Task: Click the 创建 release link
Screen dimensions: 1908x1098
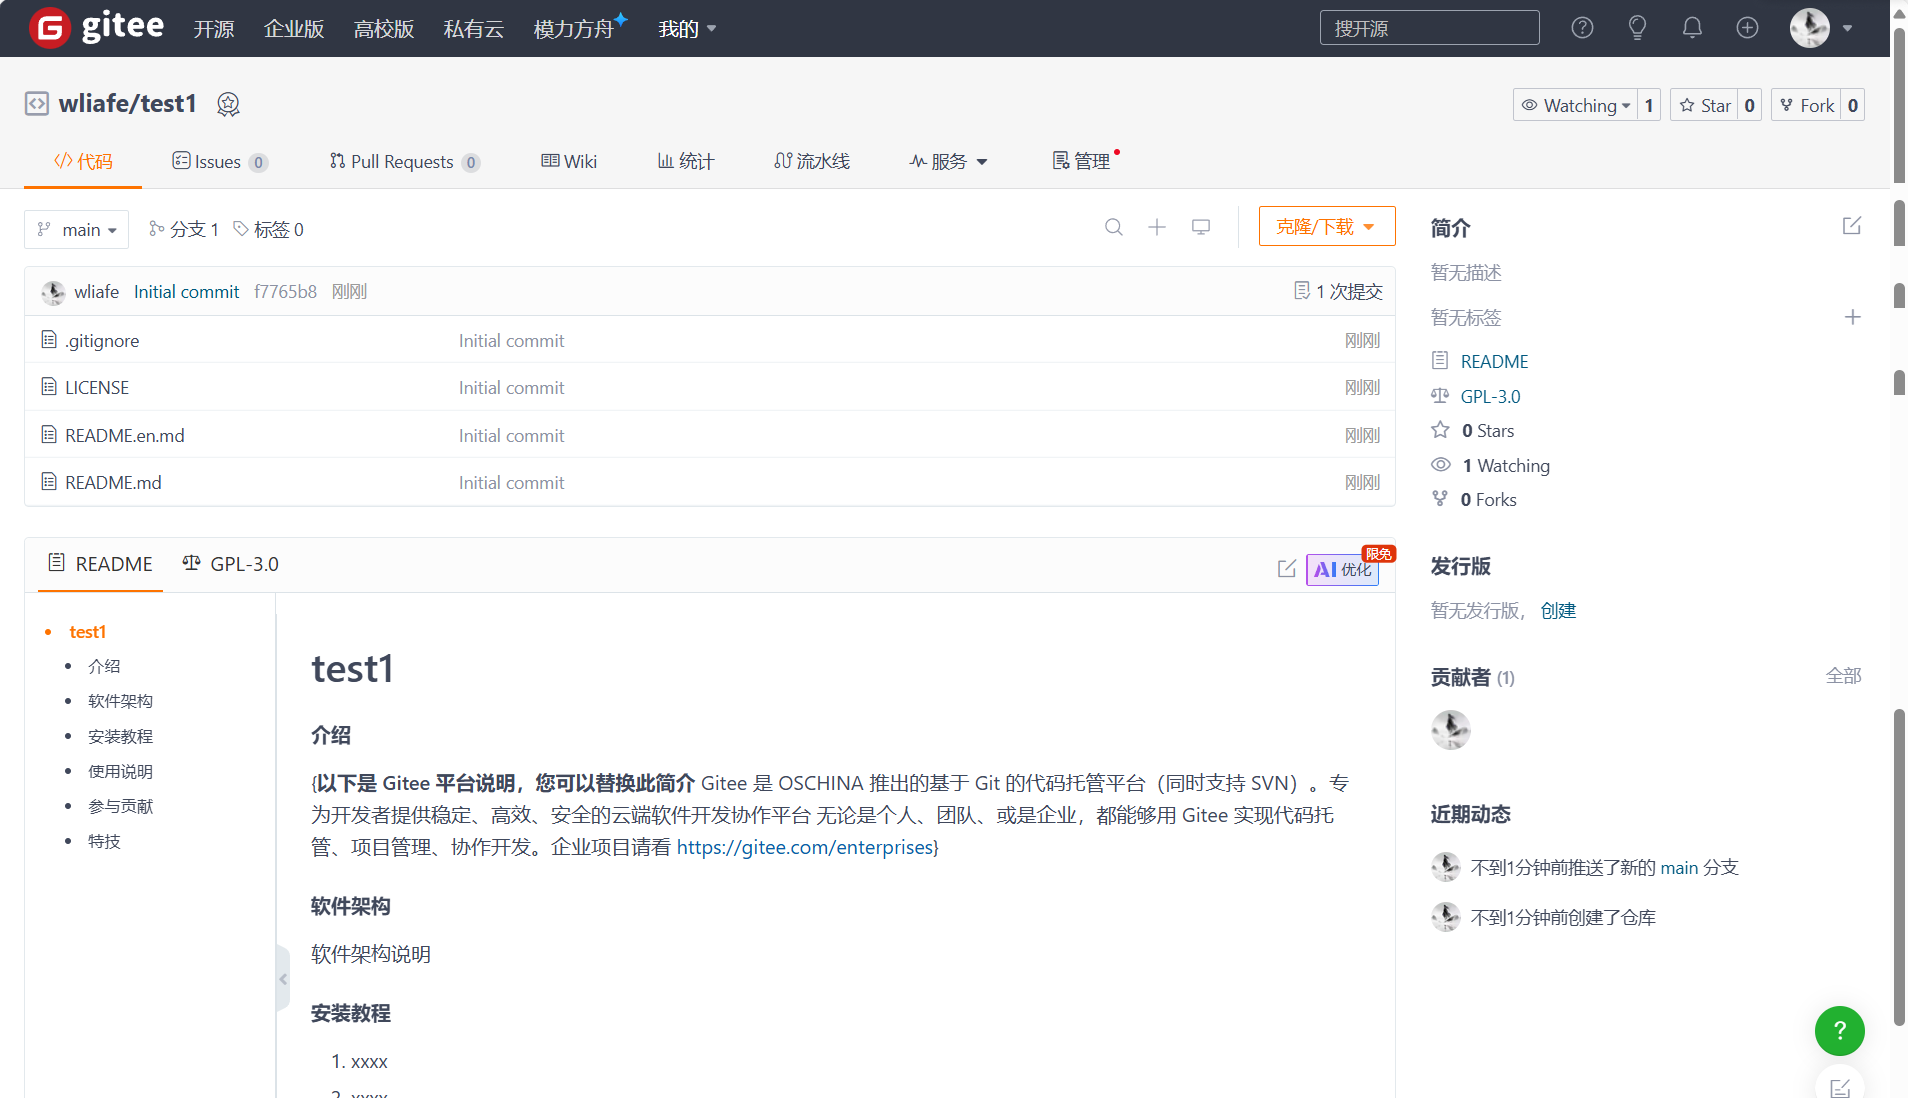Action: pyautogui.click(x=1558, y=610)
